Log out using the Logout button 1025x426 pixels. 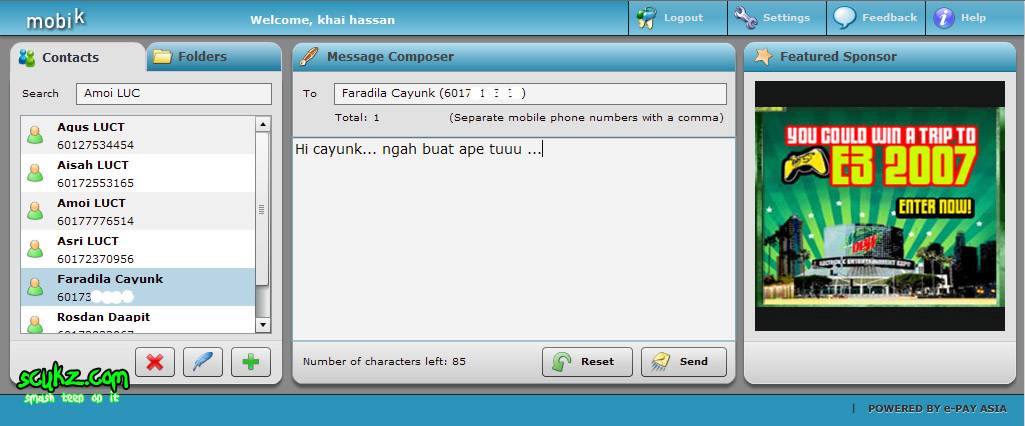point(672,17)
